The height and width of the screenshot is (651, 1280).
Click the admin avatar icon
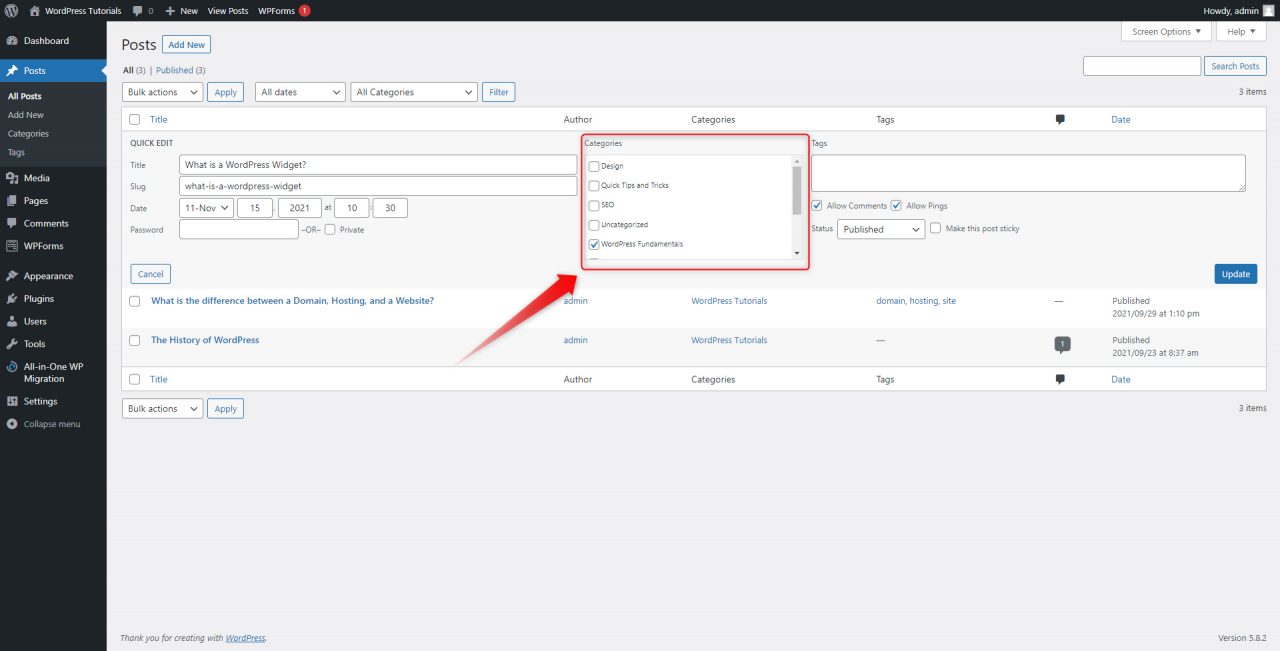pyautogui.click(x=1269, y=10)
